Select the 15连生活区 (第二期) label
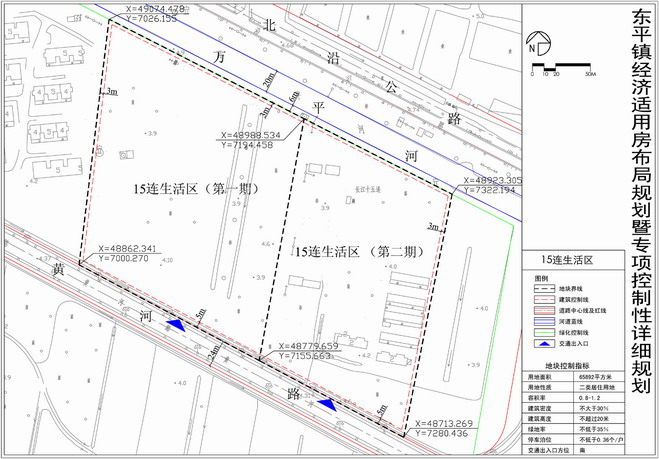This screenshot has width=659, height=459. pos(350,252)
